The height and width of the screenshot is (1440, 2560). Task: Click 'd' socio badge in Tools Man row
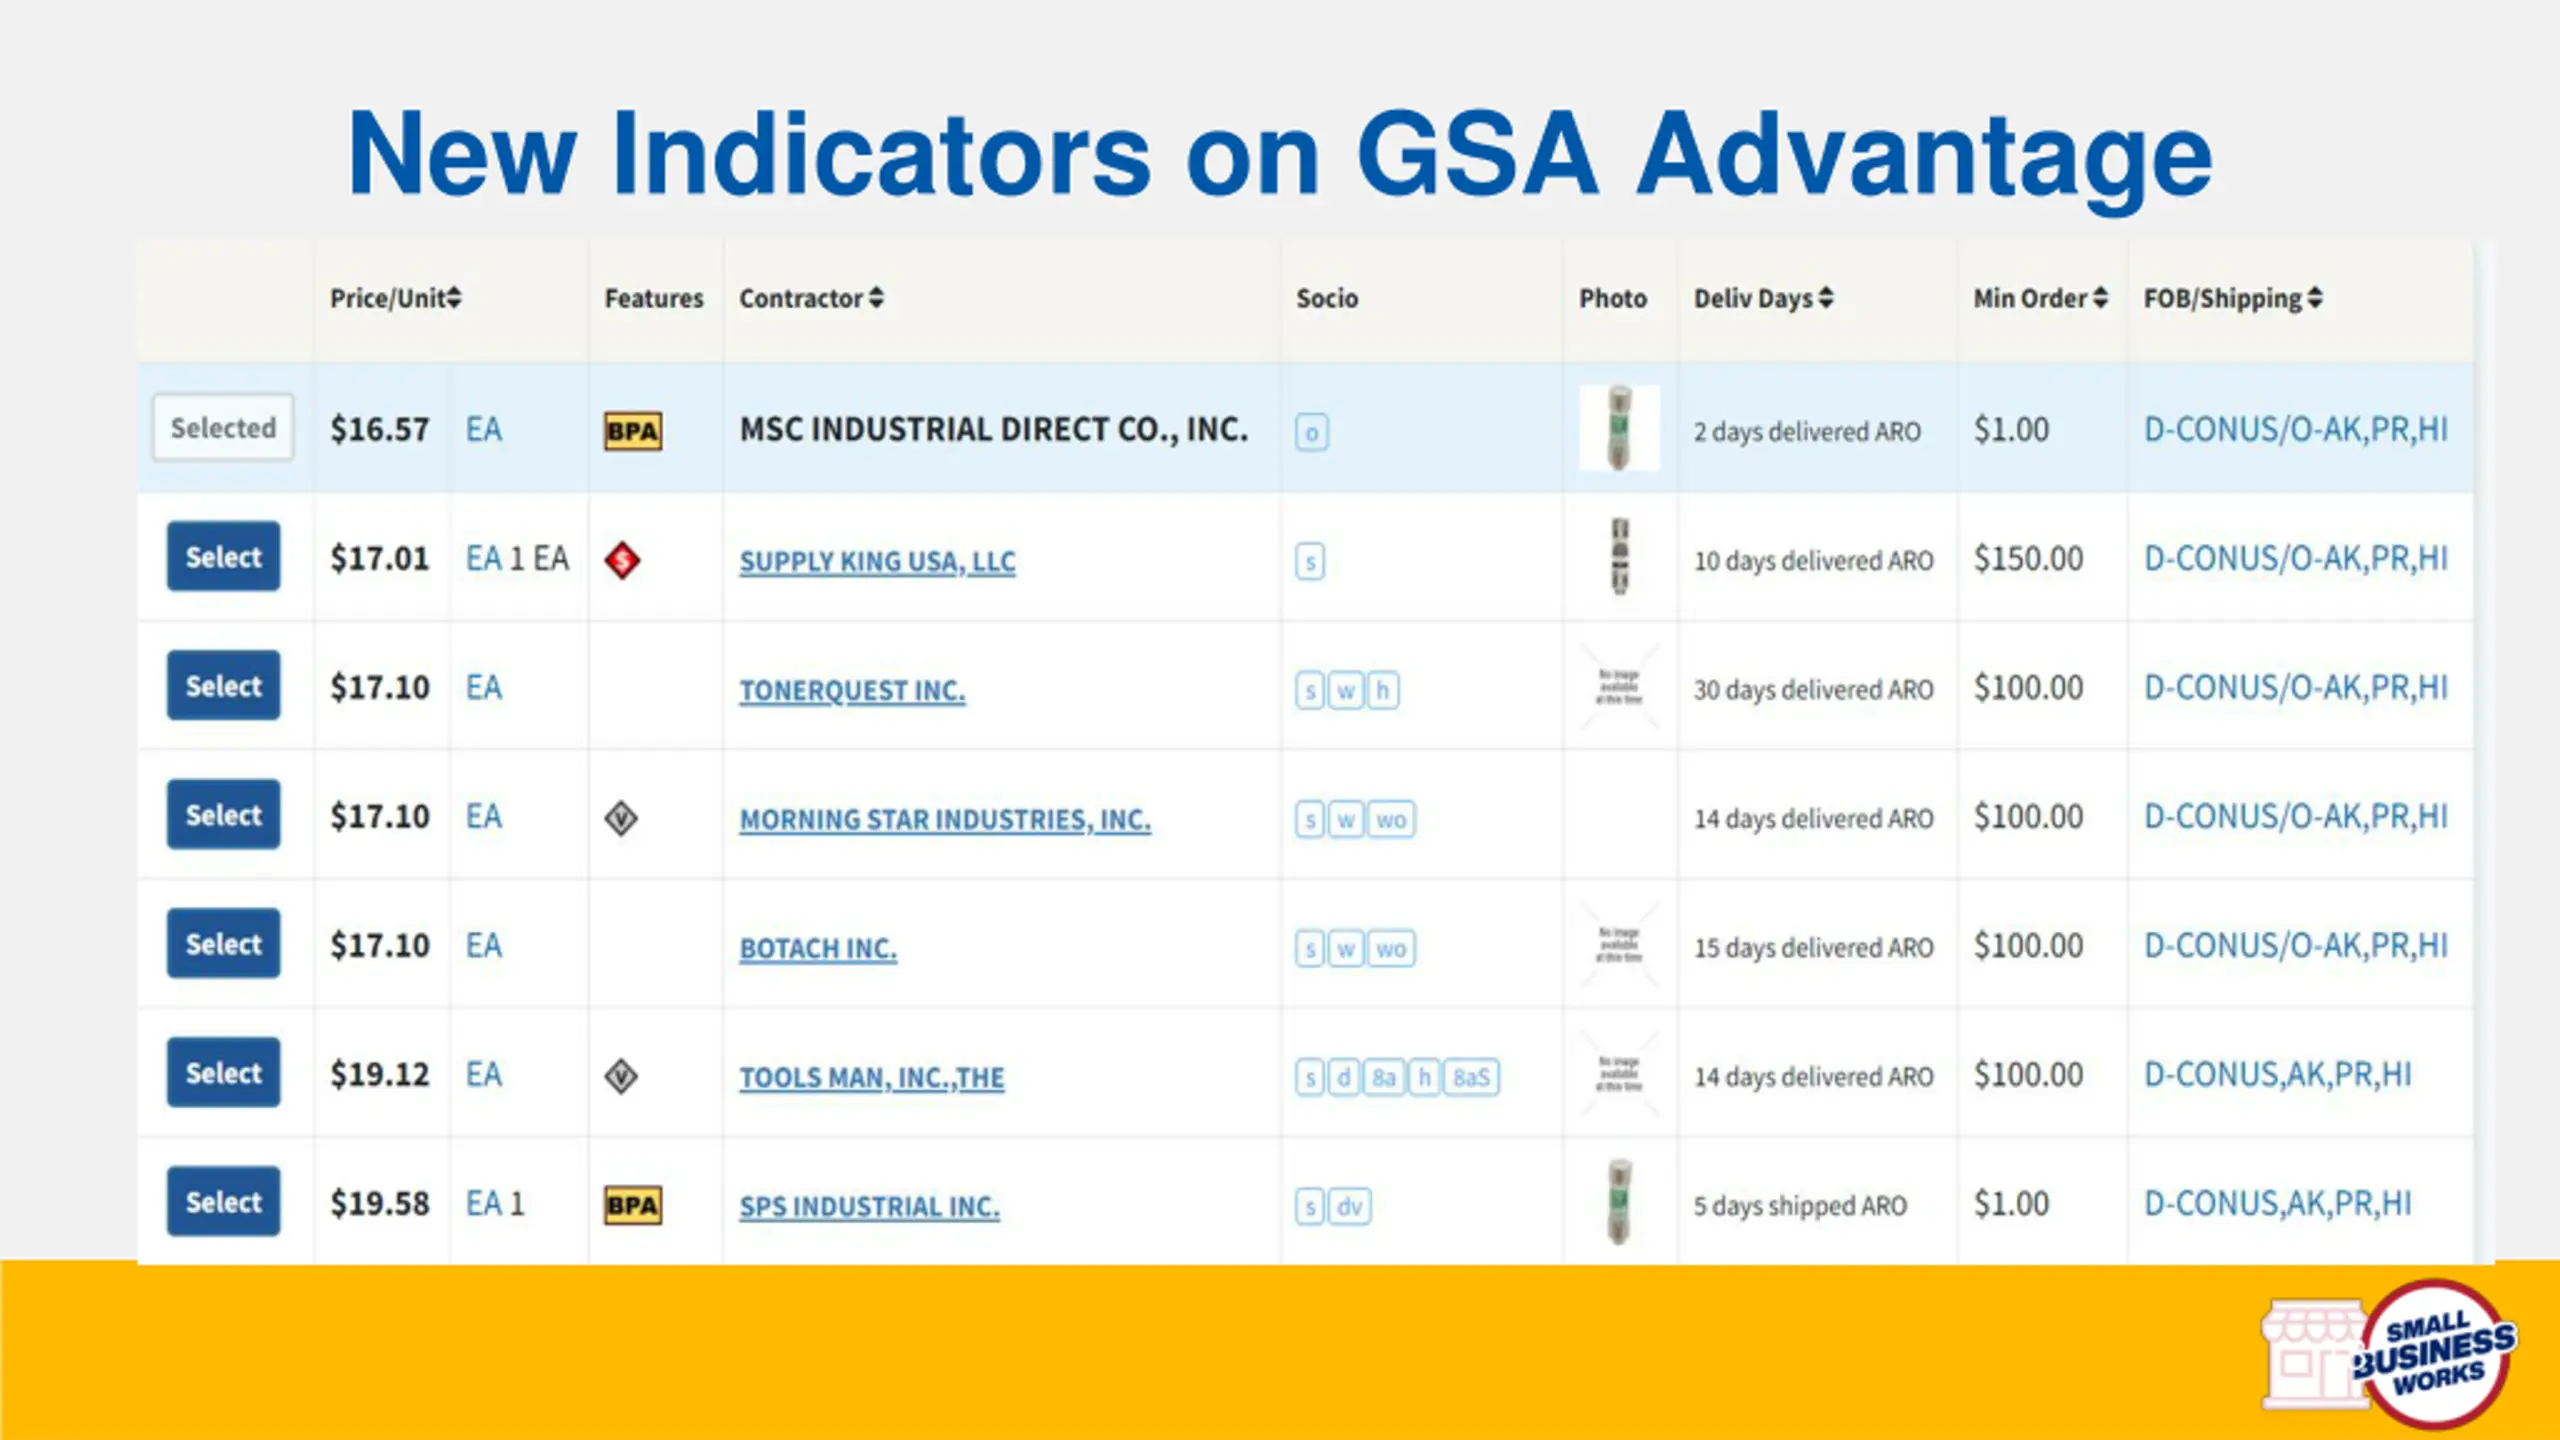tap(1344, 1078)
